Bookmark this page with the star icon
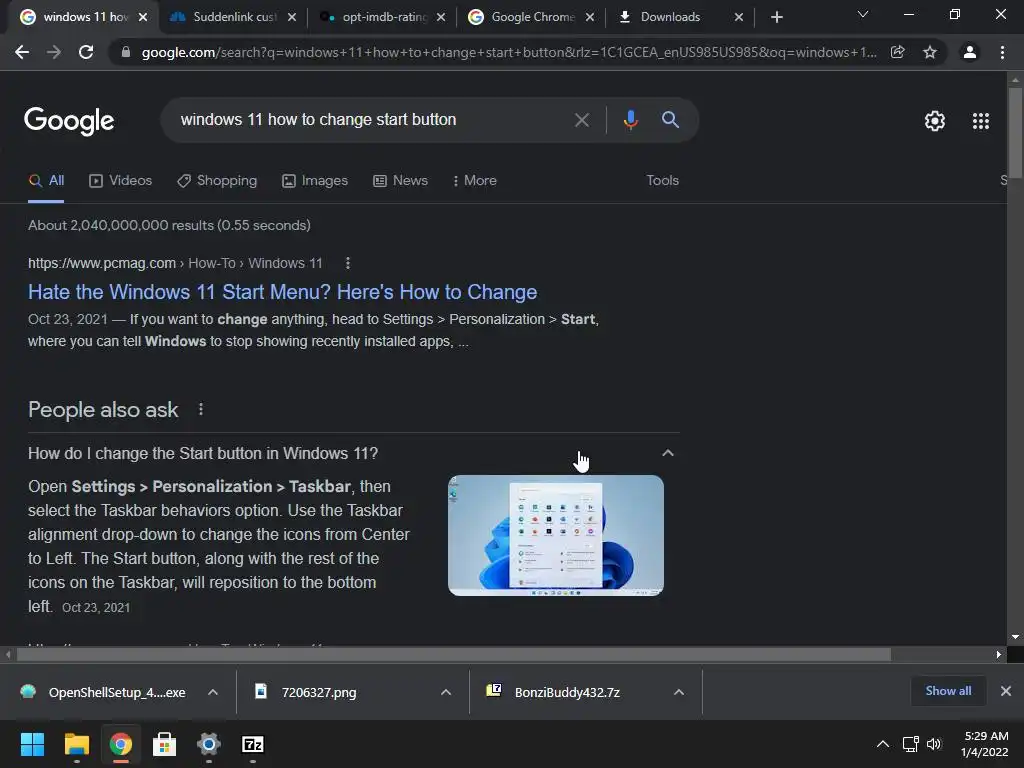The height and width of the screenshot is (768, 1024). tap(930, 52)
